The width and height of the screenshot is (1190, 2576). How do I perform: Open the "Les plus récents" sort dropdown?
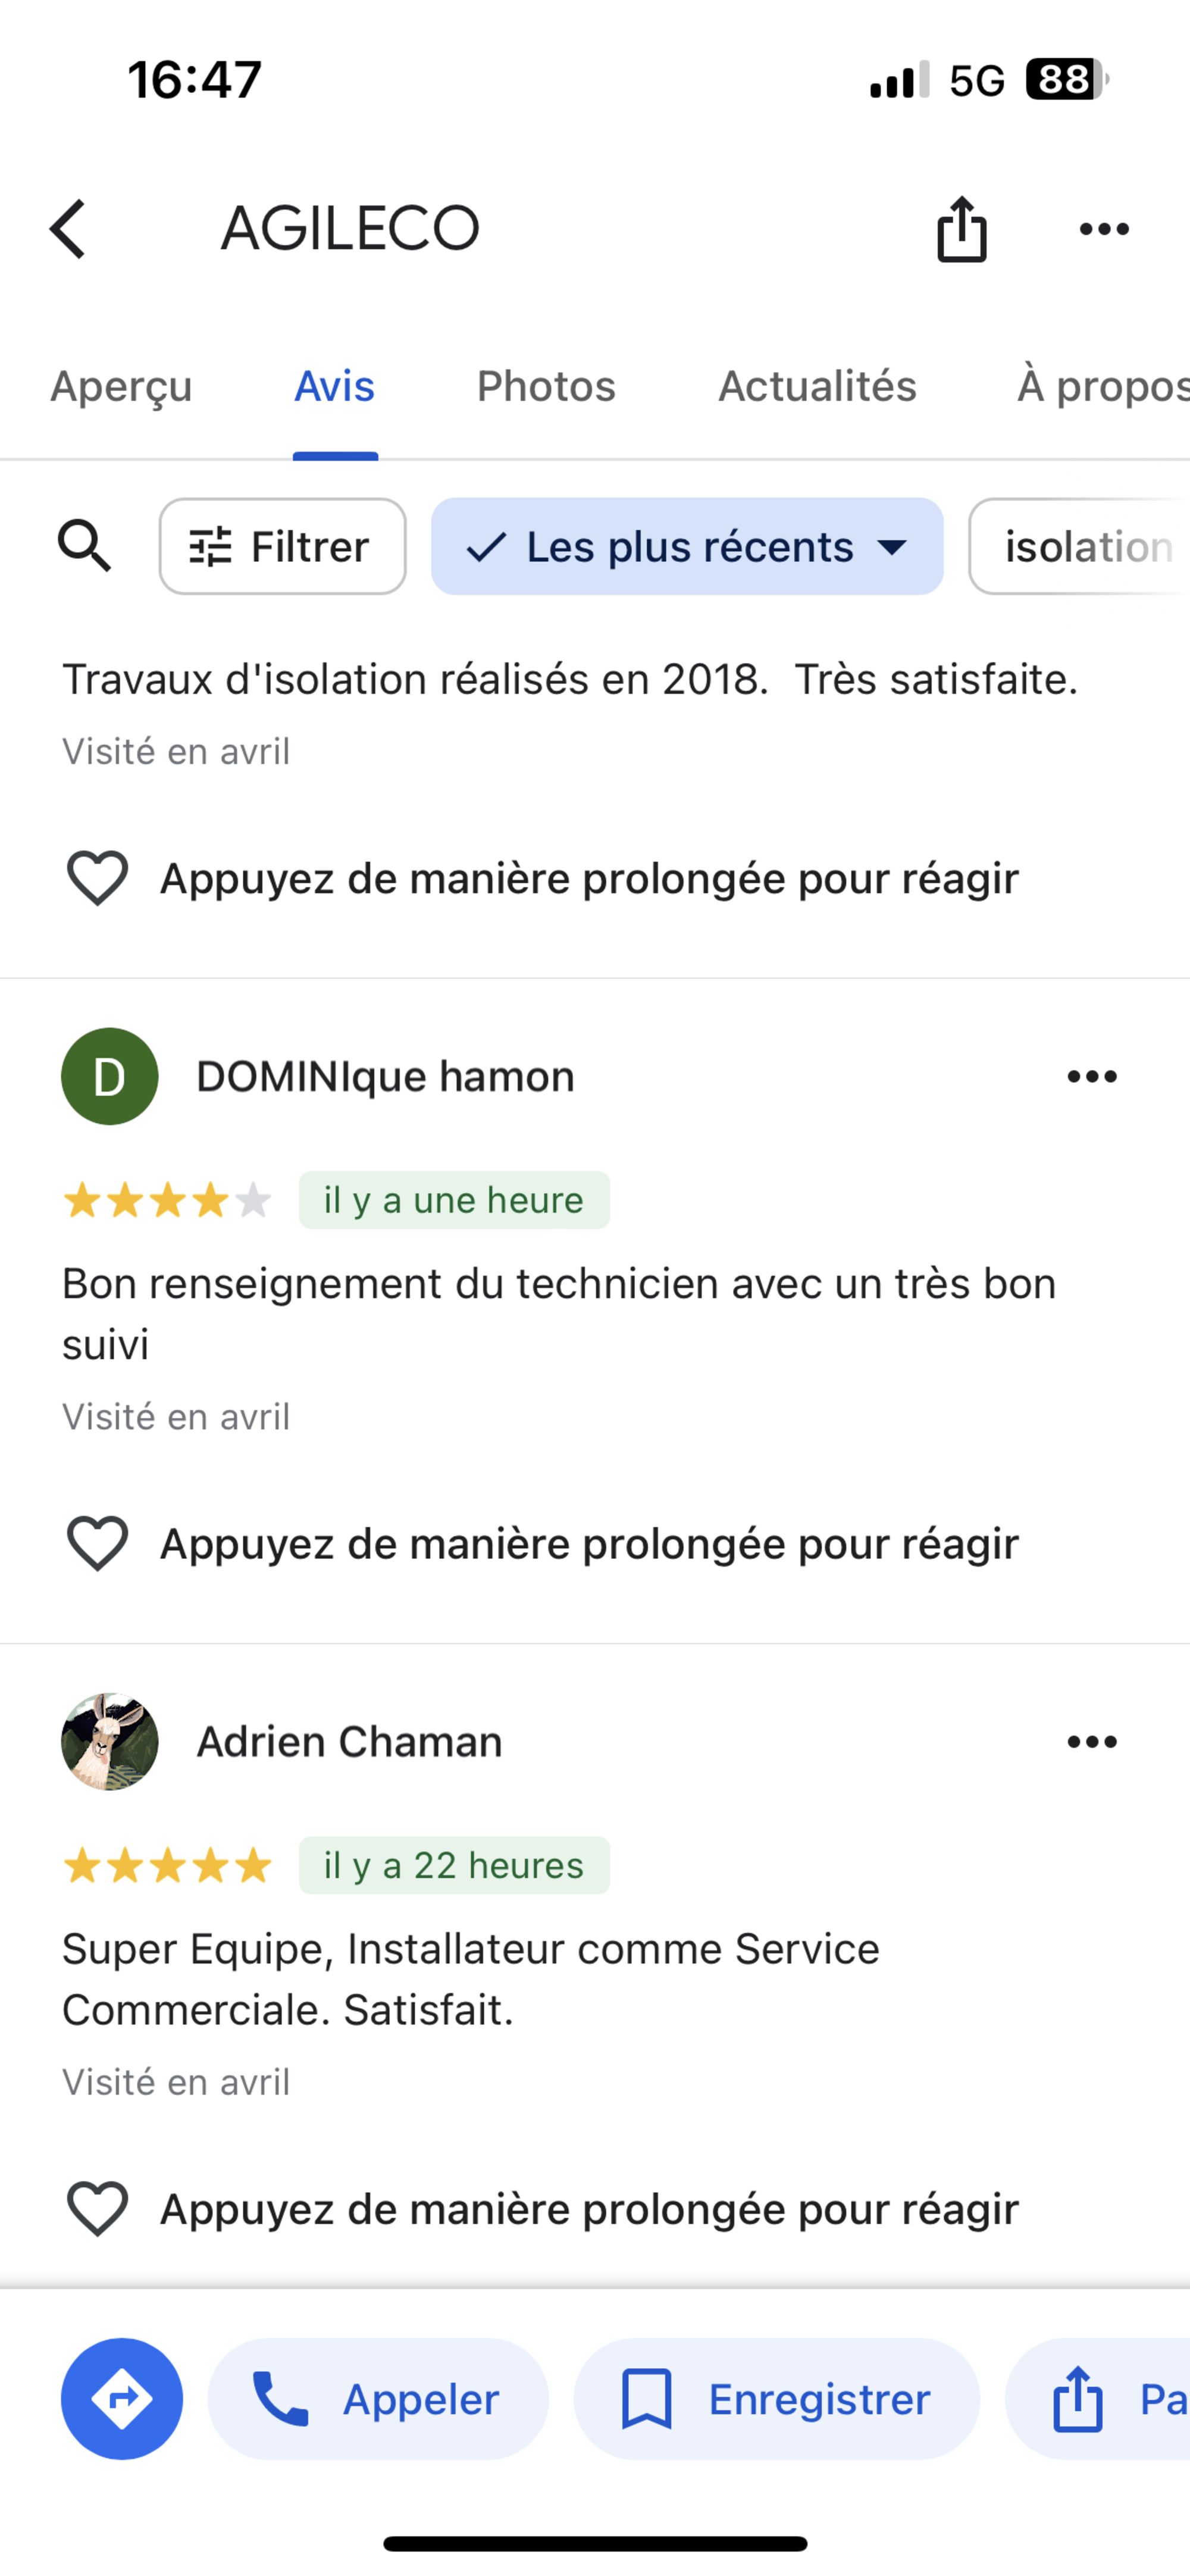click(x=687, y=546)
